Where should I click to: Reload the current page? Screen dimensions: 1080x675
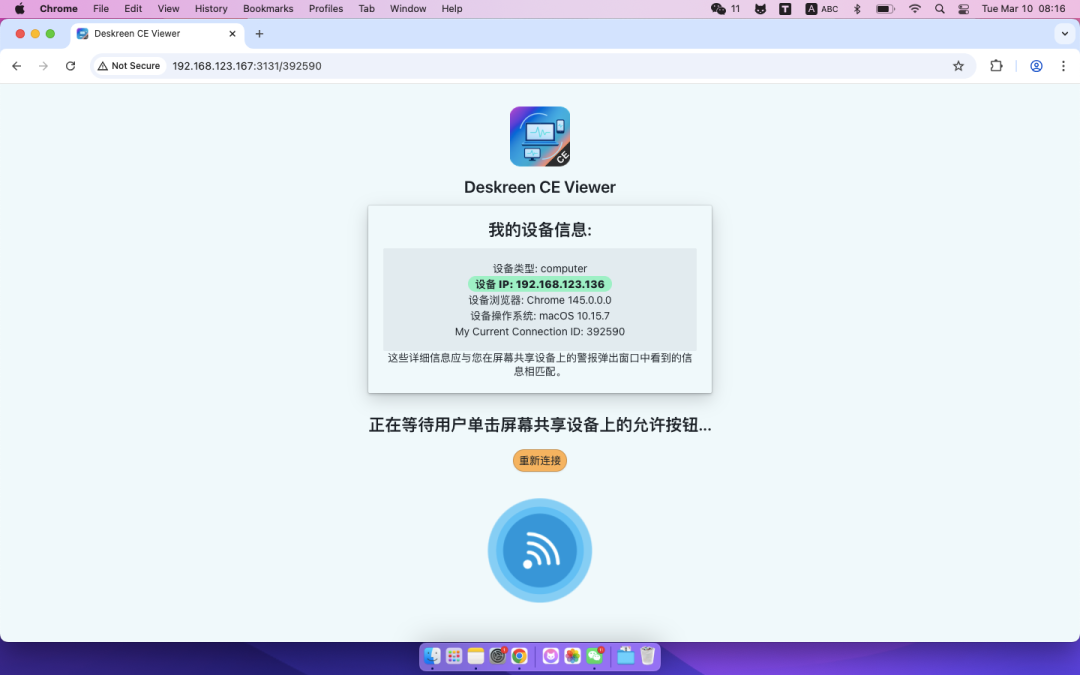[x=70, y=66]
